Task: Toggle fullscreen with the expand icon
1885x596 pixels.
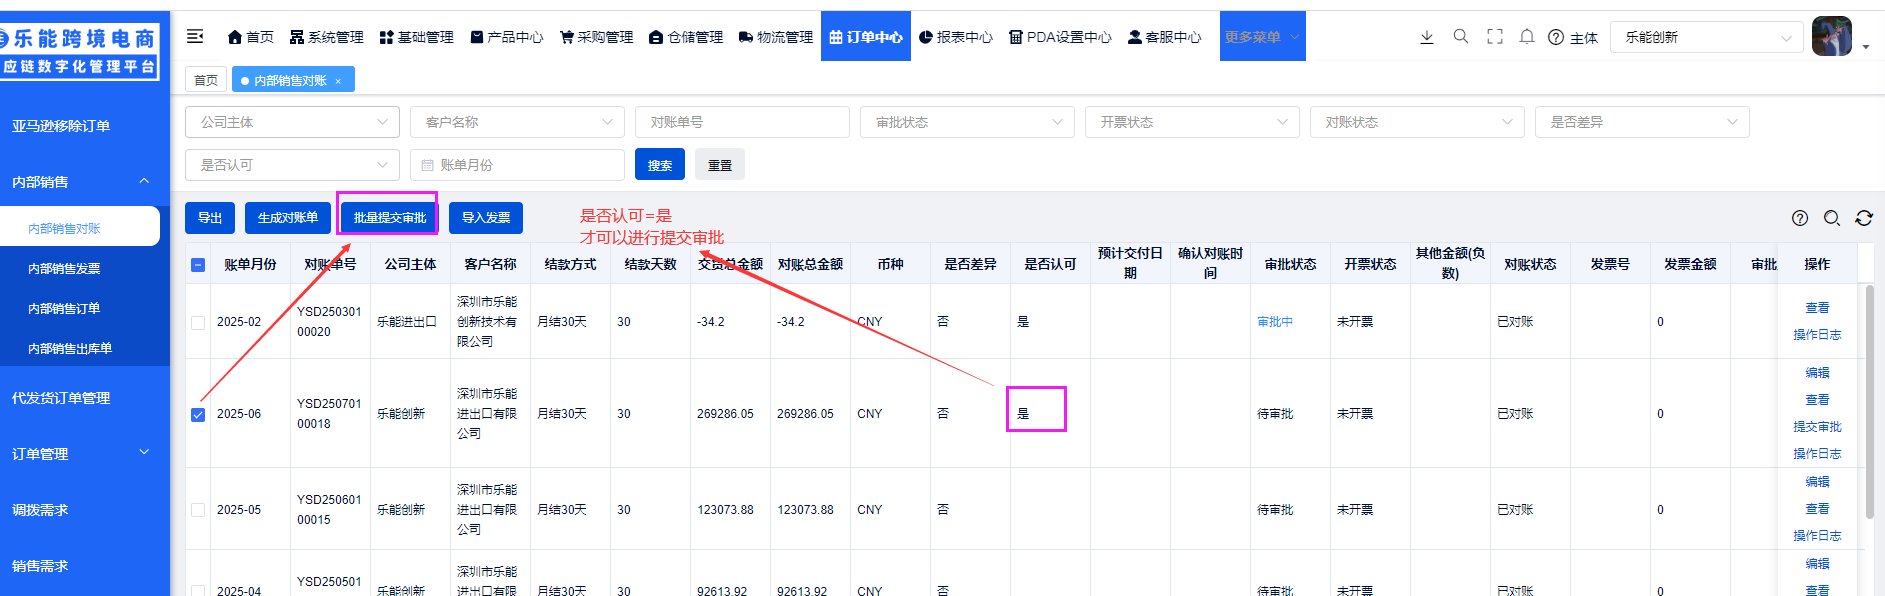Action: click(x=1495, y=36)
